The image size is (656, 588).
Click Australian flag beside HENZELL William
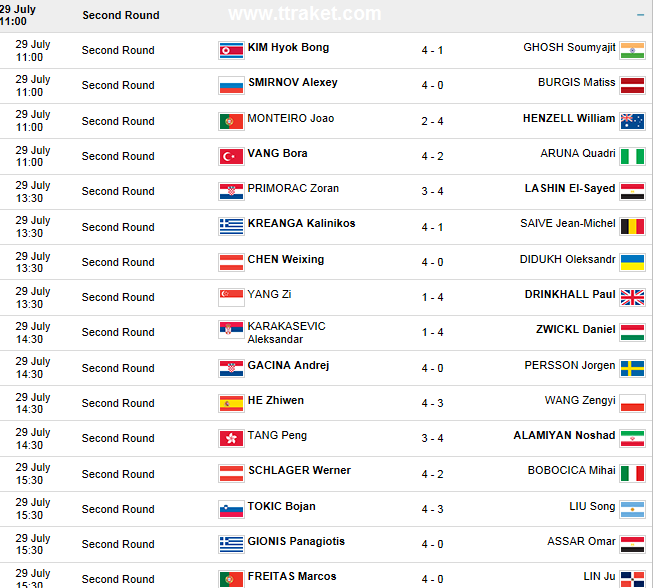pos(632,121)
